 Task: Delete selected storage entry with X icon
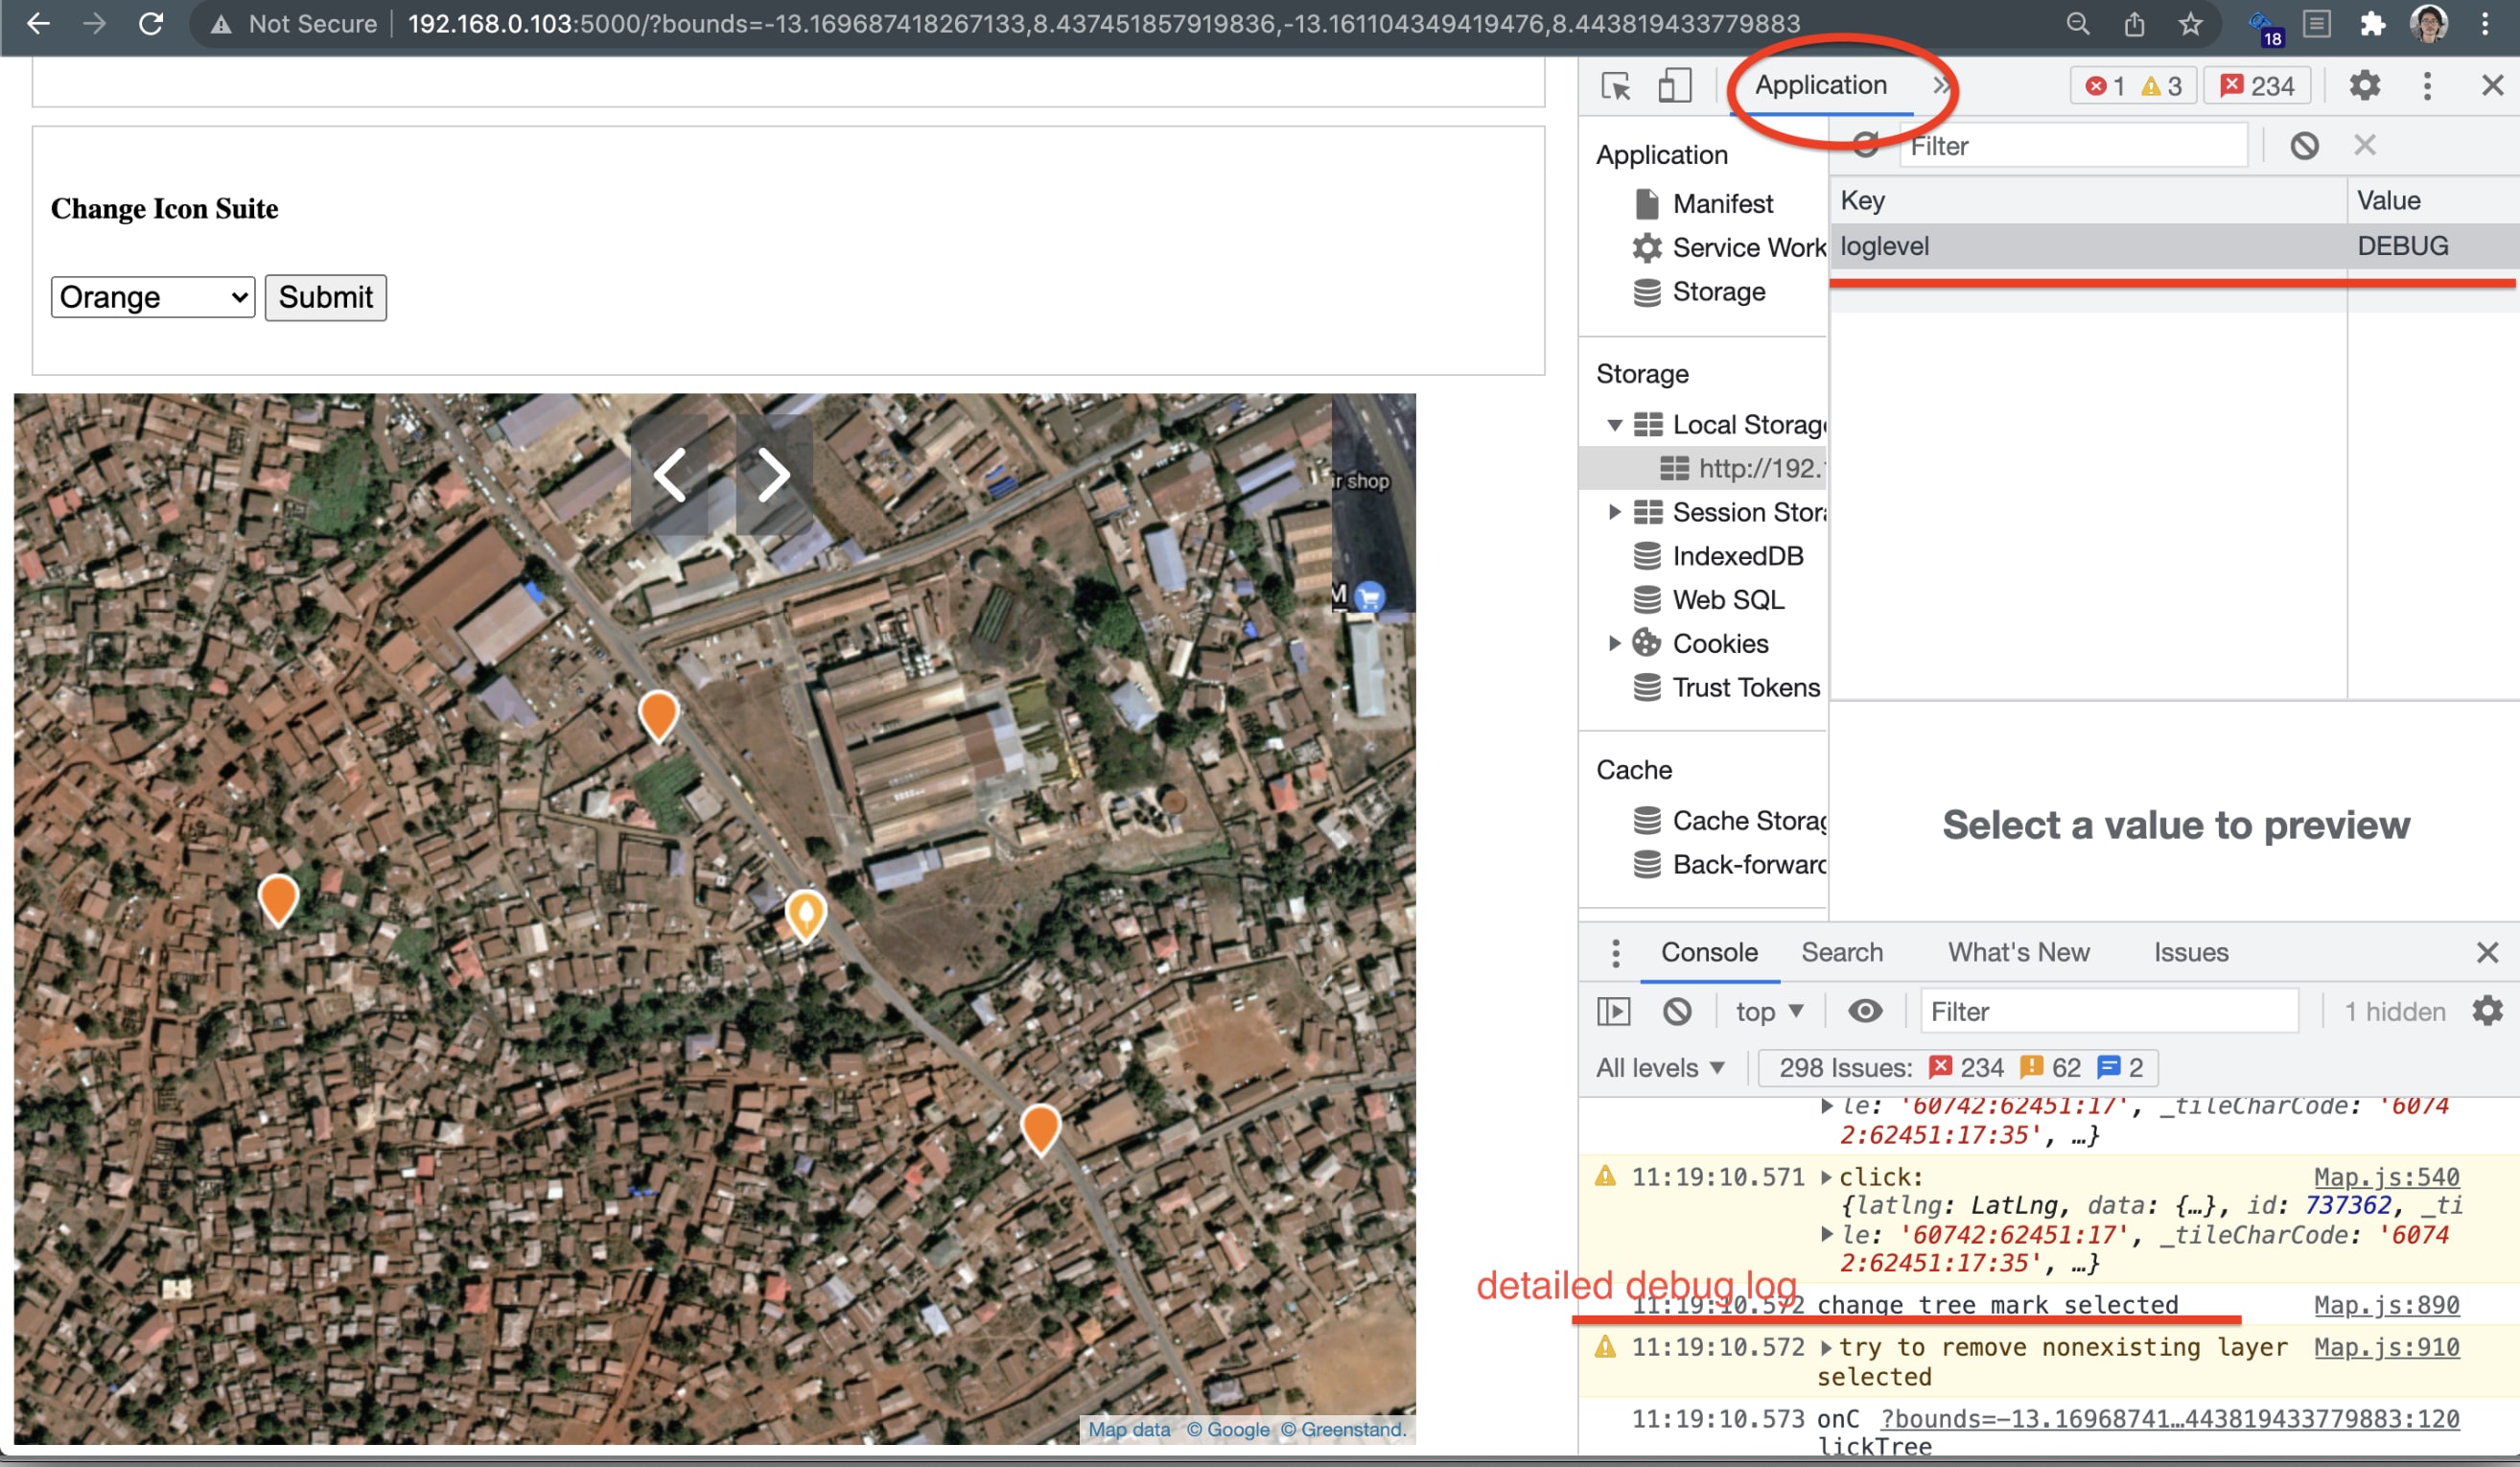(x=2364, y=146)
